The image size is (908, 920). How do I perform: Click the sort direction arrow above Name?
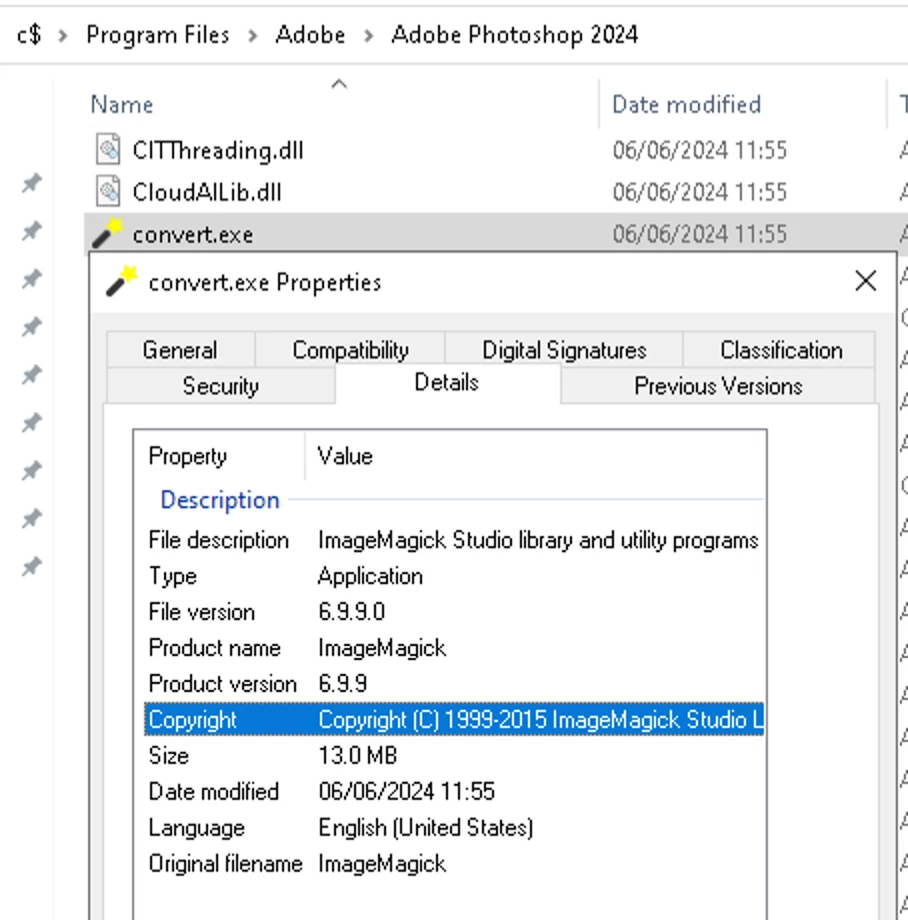click(x=339, y=84)
